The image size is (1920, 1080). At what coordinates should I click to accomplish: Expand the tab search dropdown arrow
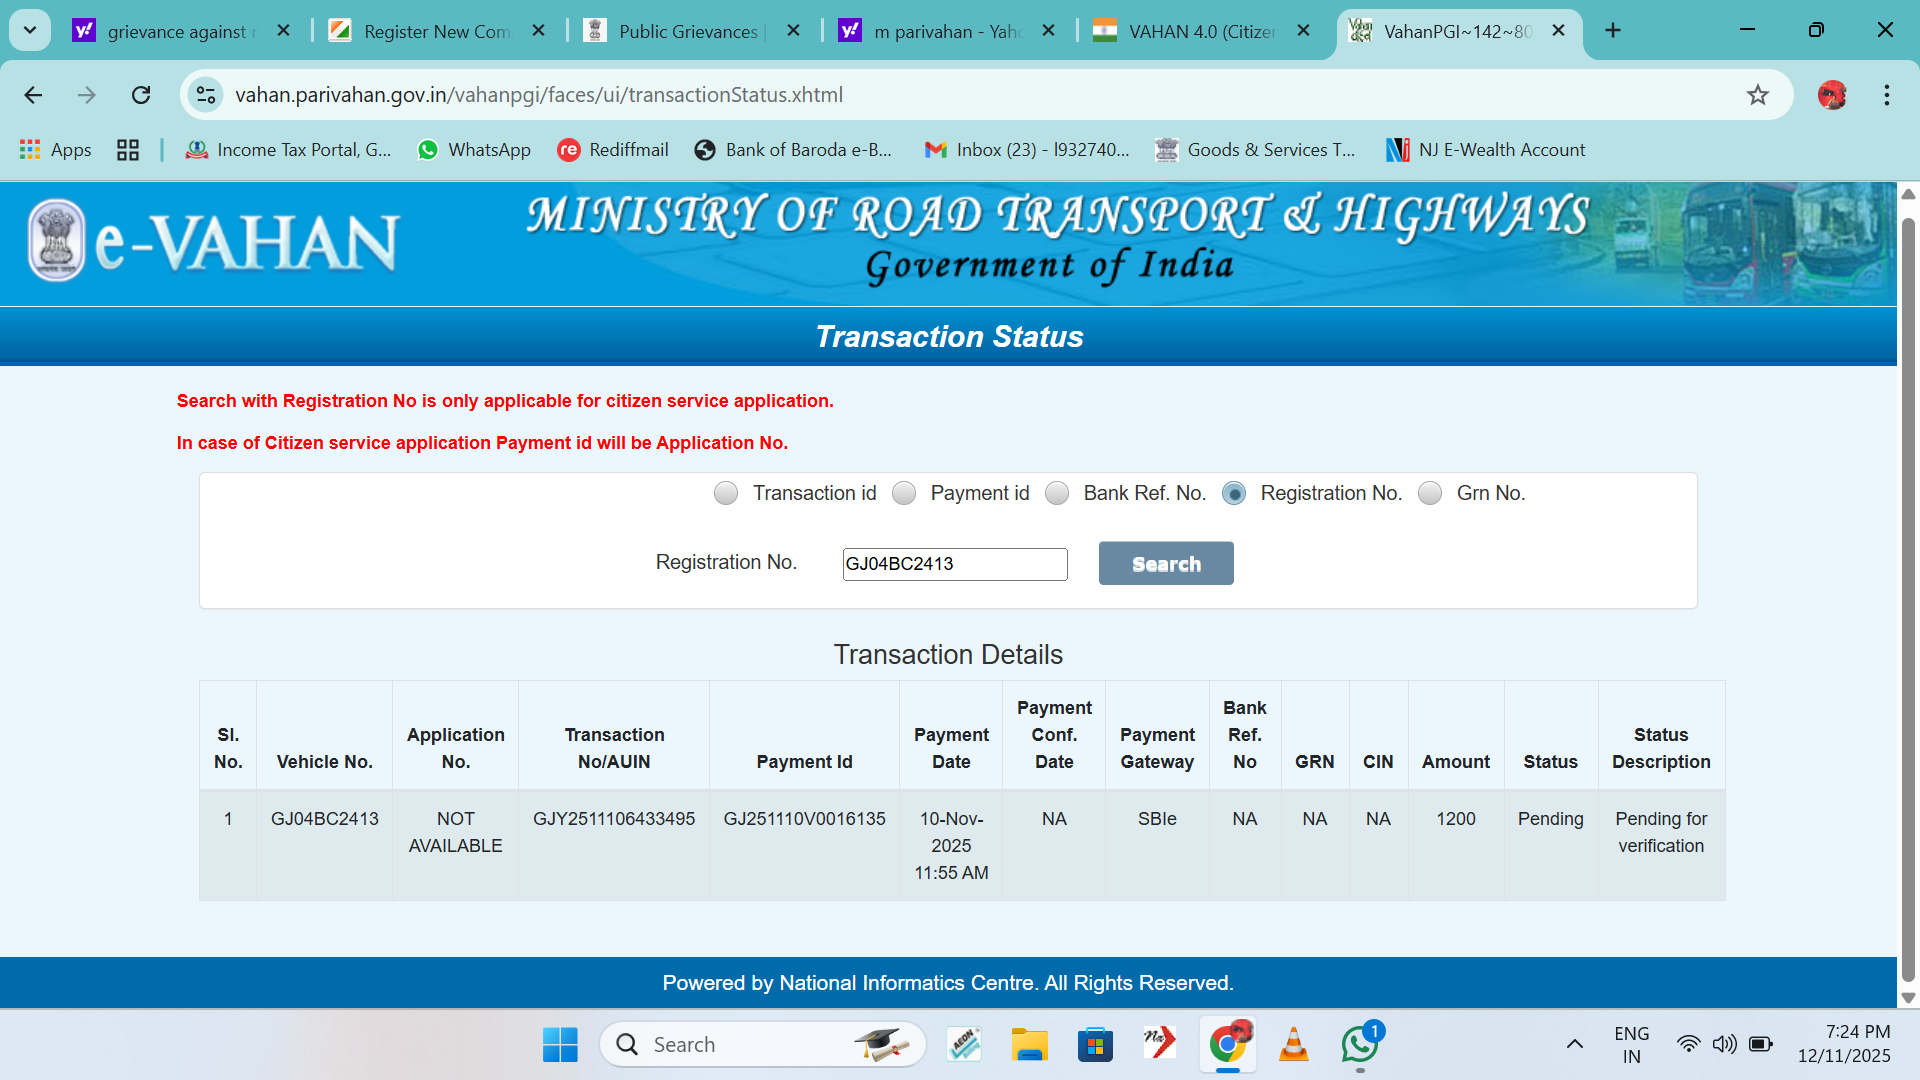click(30, 30)
